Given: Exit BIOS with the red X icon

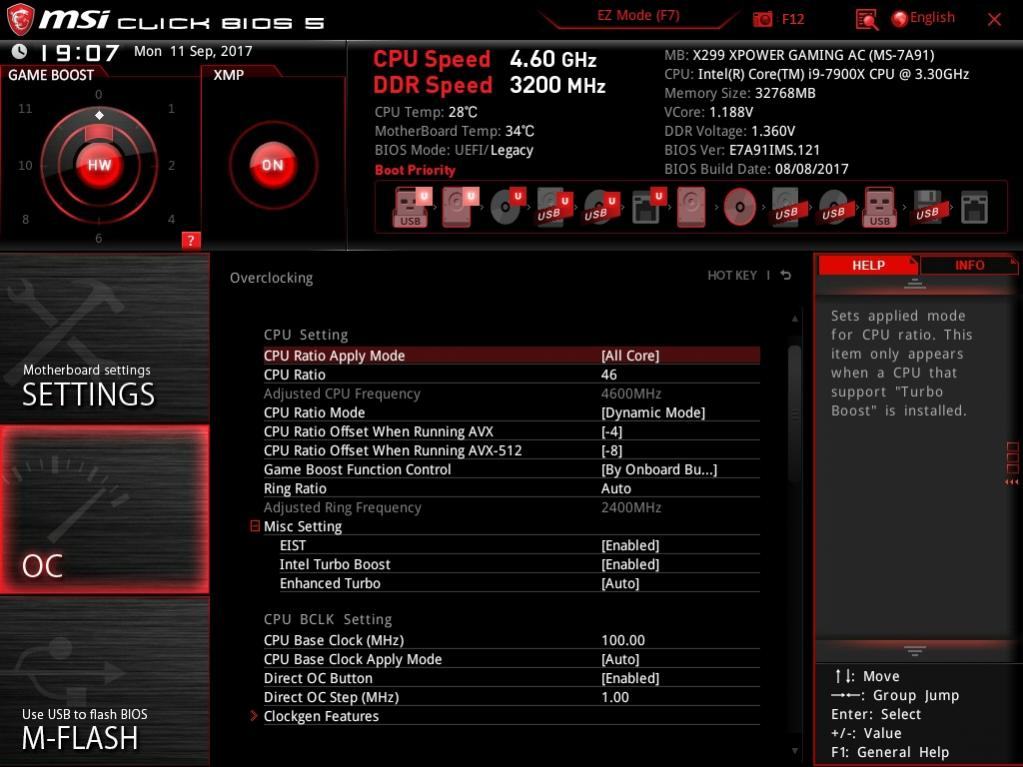Looking at the screenshot, I should click(994, 20).
